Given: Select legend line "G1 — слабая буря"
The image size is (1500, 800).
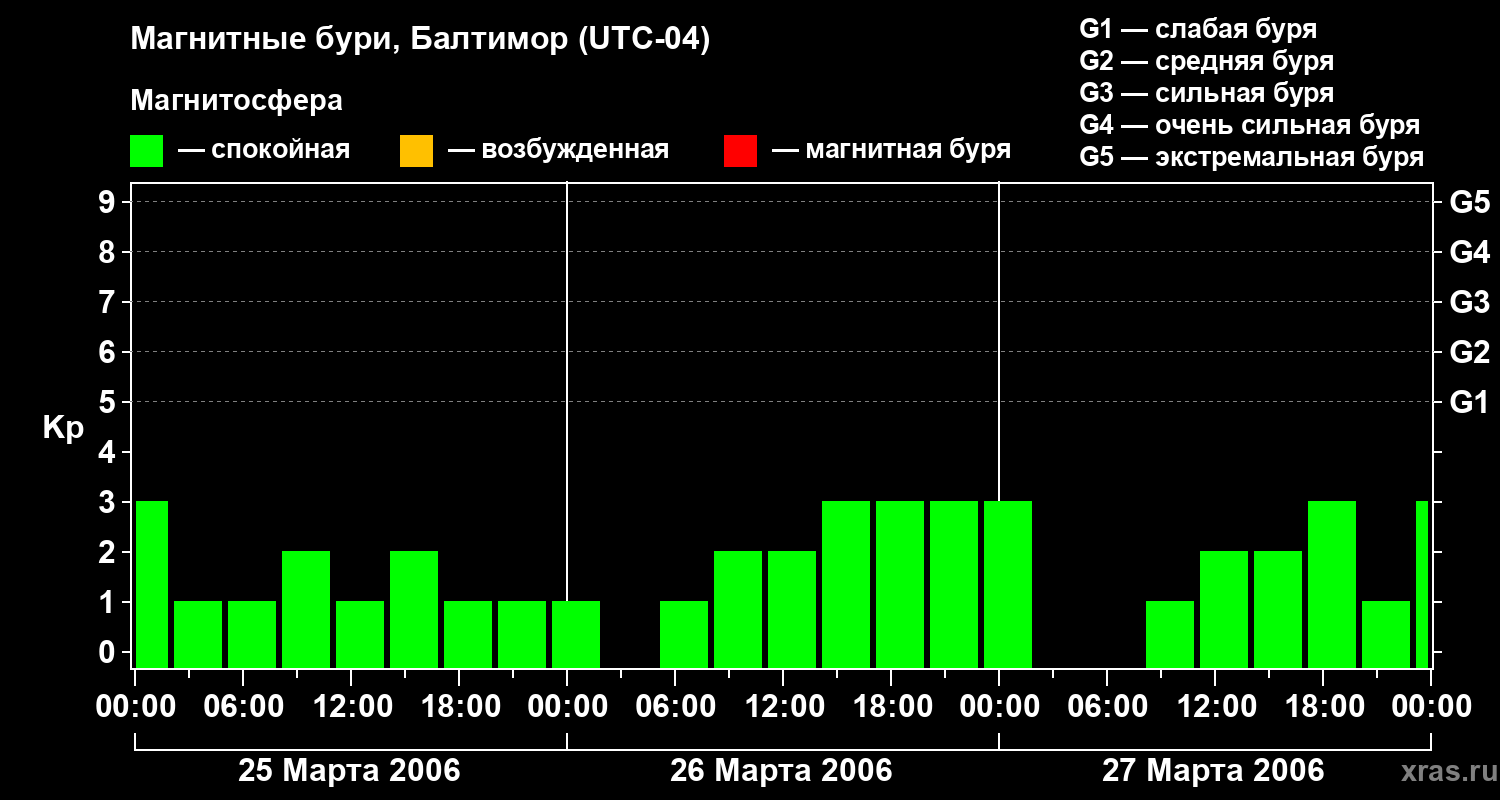Looking at the screenshot, I should (x=1198, y=29).
